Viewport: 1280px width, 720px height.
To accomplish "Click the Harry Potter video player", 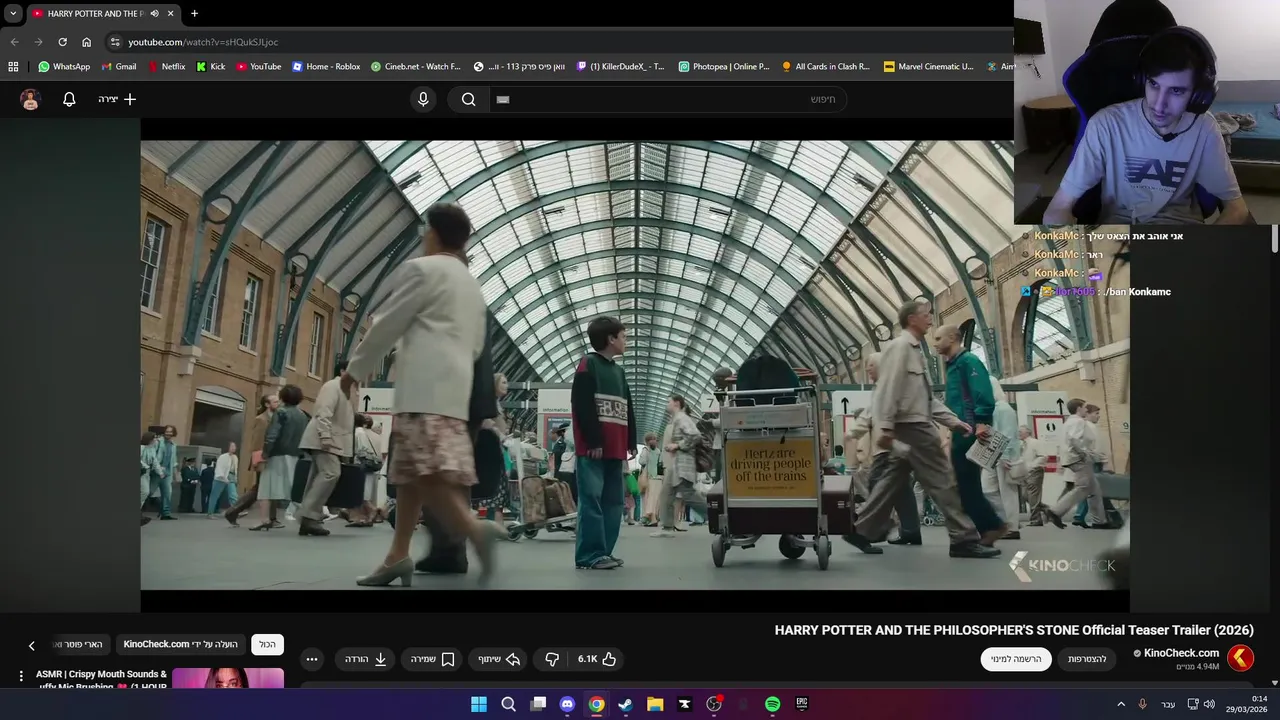I will click(635, 365).
